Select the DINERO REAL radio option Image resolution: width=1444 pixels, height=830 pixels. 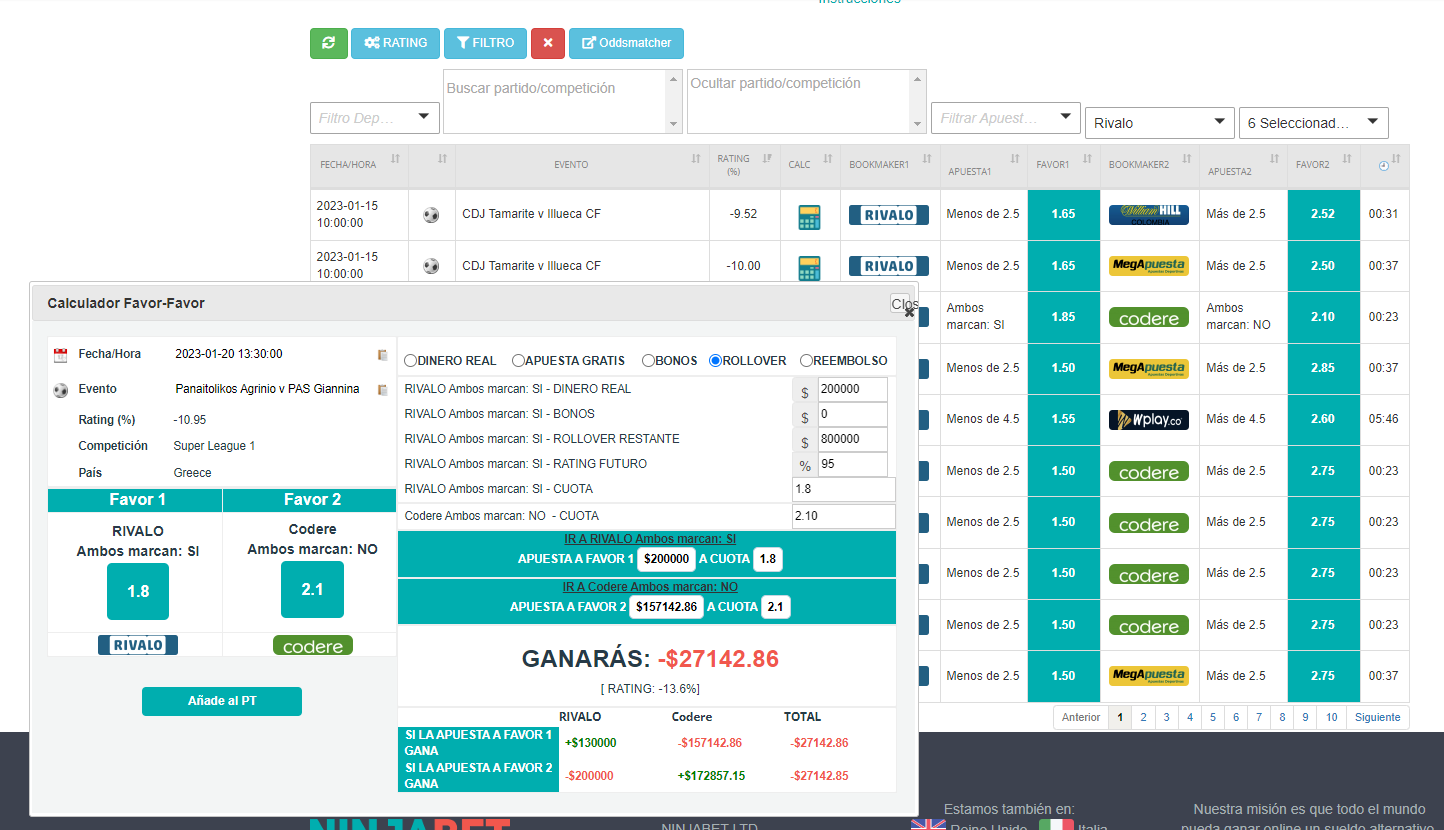[x=411, y=361]
